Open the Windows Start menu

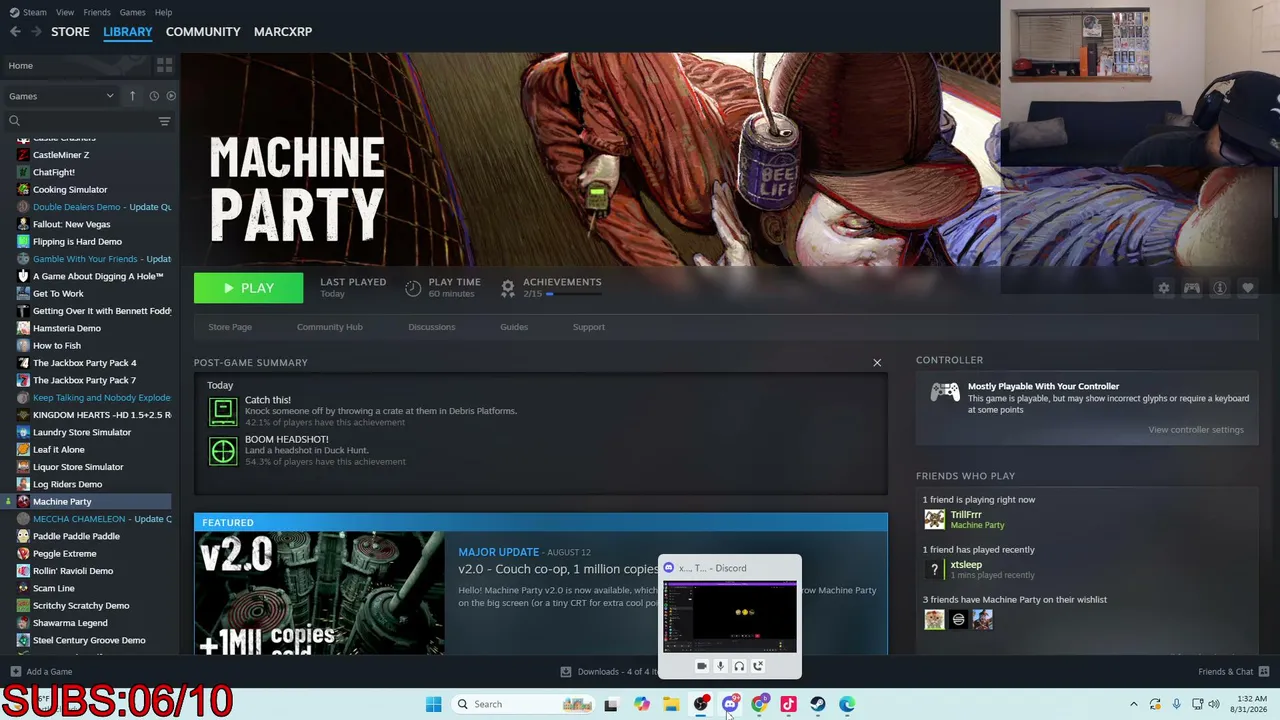coord(433,704)
